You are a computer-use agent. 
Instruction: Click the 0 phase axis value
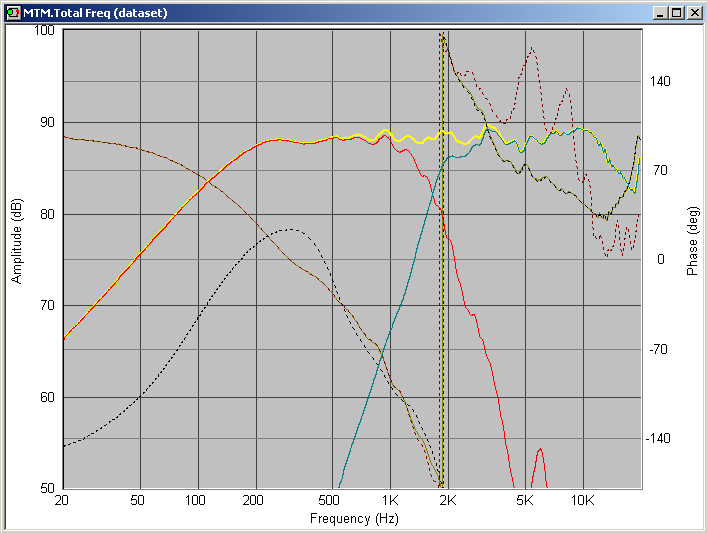tap(661, 259)
